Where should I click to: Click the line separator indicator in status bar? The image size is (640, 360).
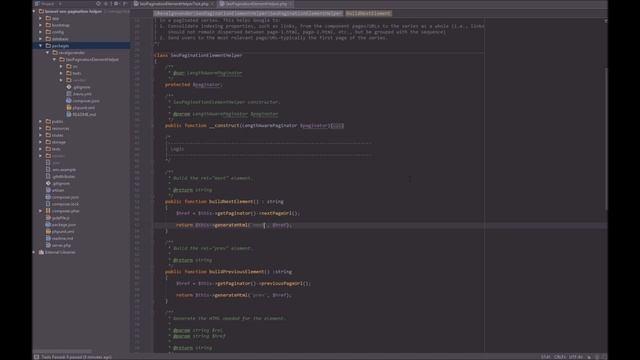point(560,357)
